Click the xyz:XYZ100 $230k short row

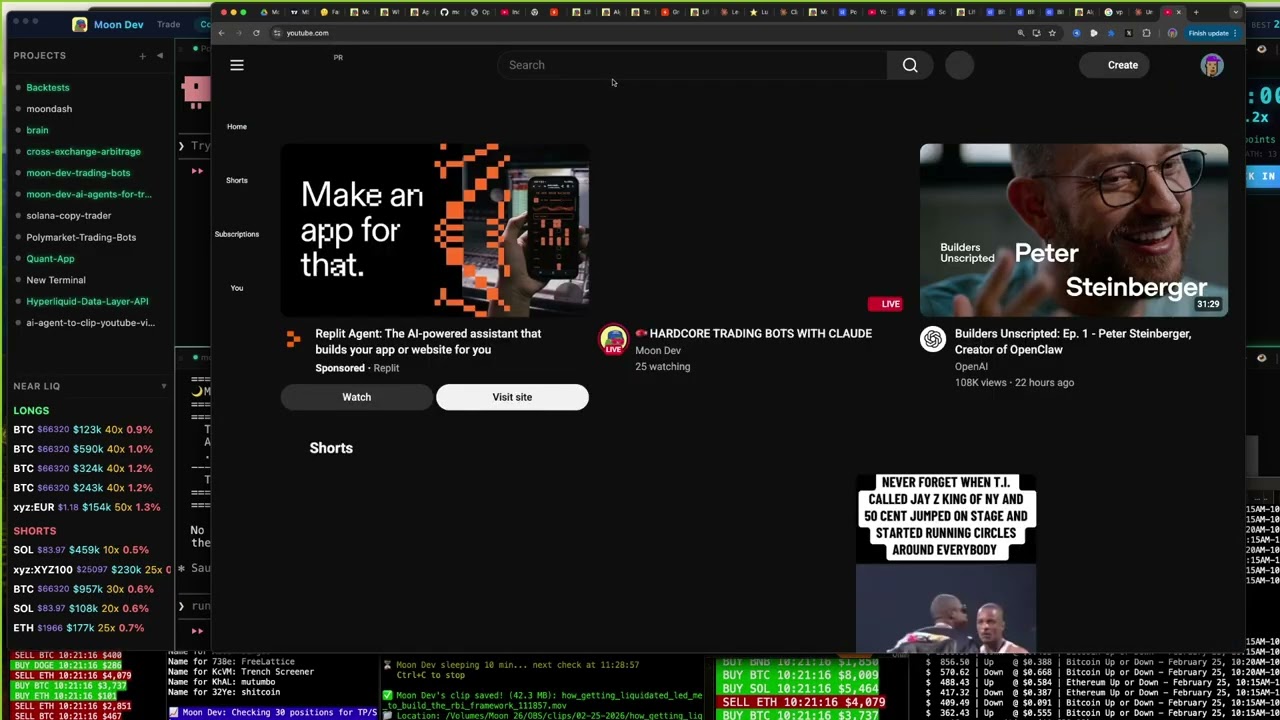[x=90, y=570]
